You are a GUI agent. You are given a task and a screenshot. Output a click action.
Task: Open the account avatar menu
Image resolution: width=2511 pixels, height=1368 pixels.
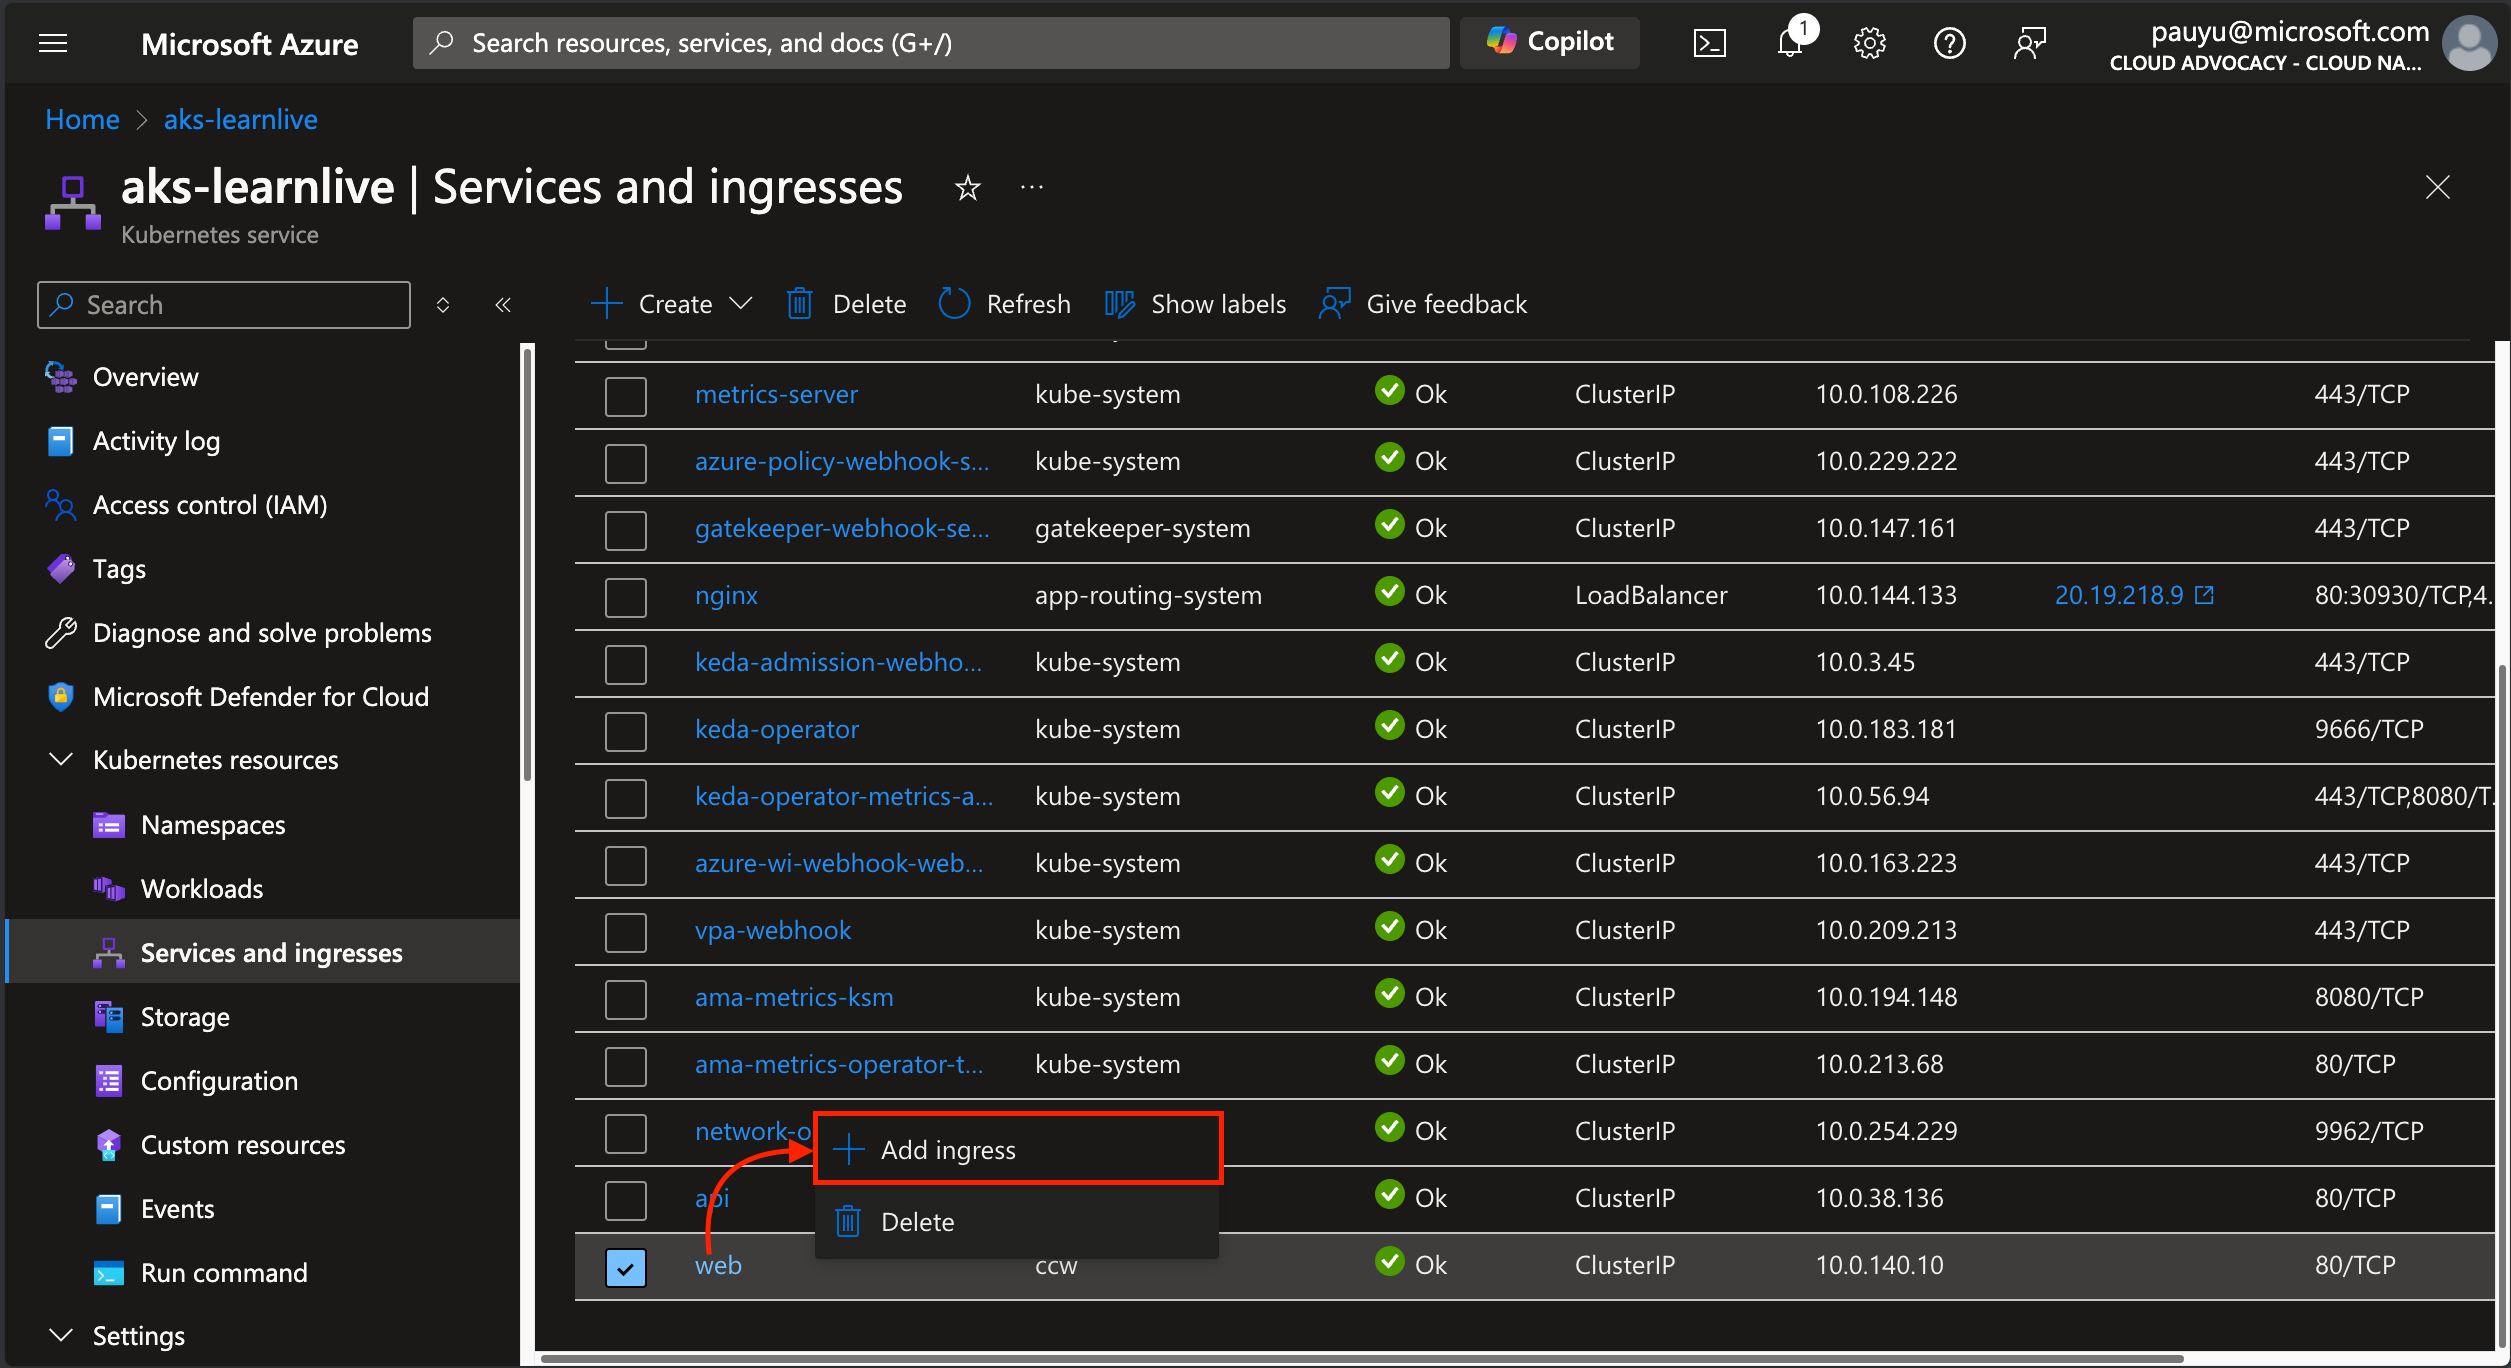click(2468, 43)
